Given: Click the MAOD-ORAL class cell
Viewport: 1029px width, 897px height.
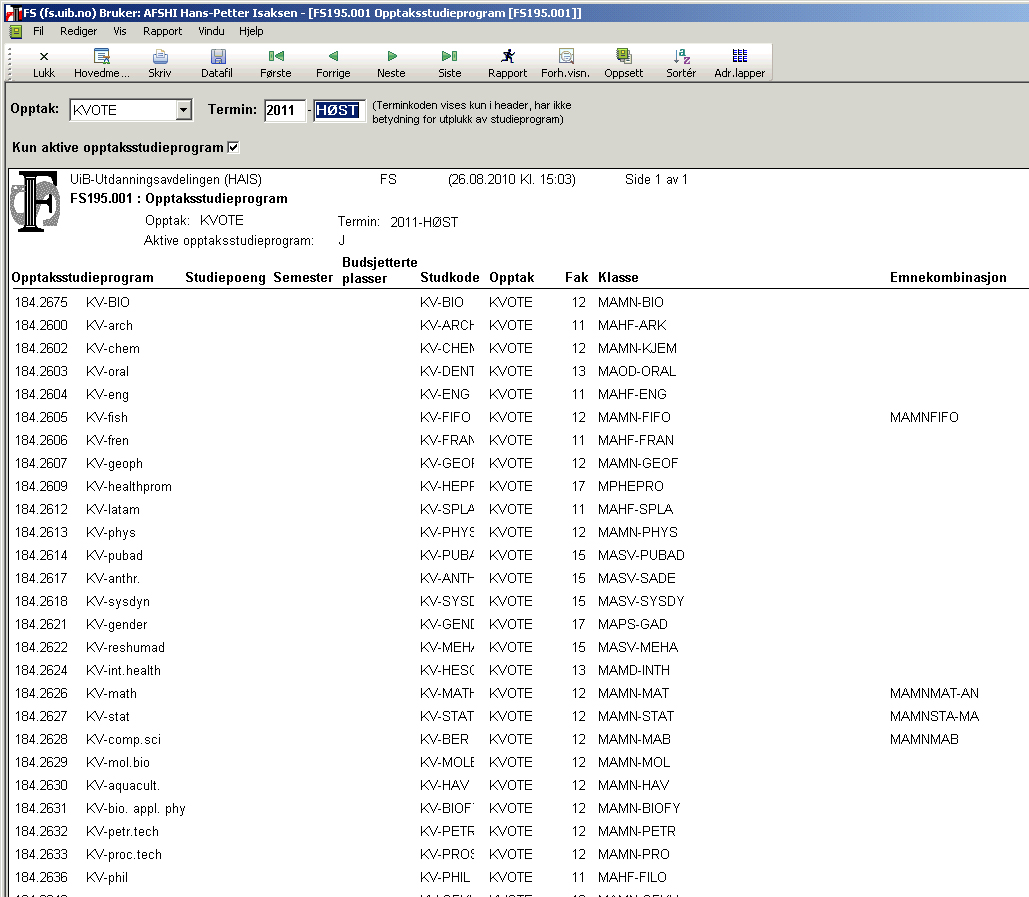Looking at the screenshot, I should click(x=637, y=371).
